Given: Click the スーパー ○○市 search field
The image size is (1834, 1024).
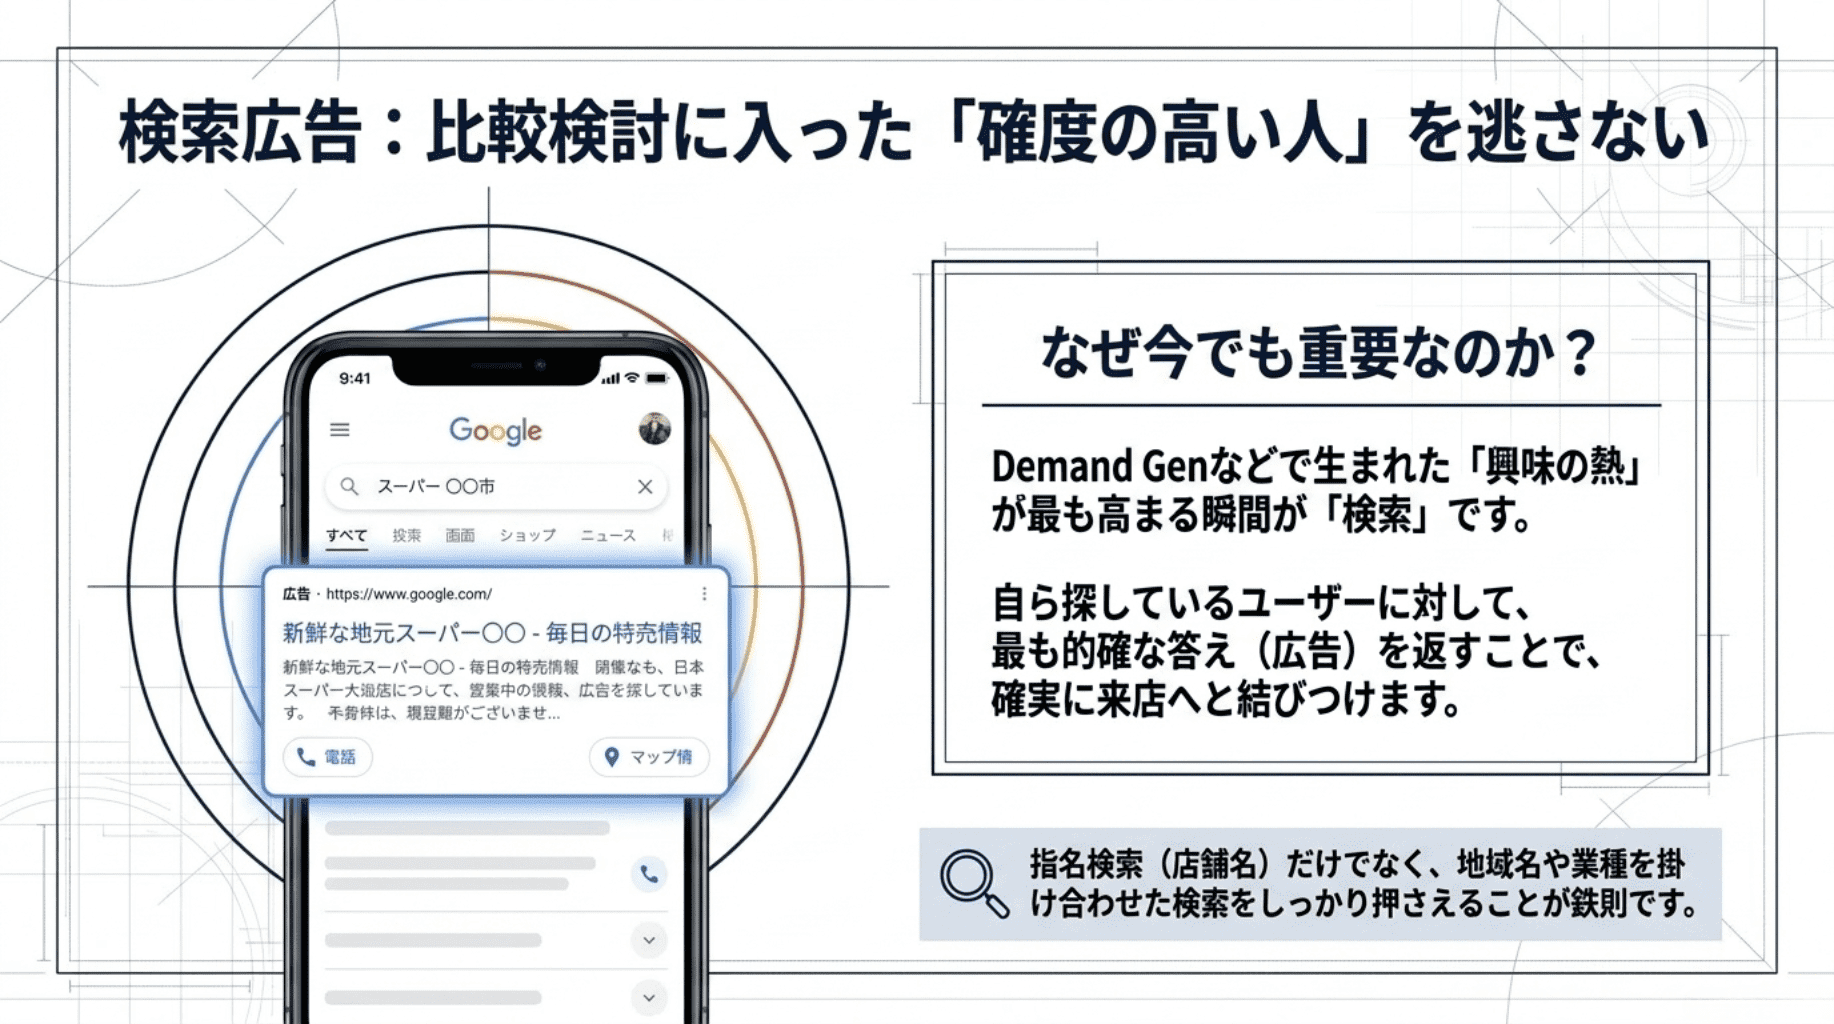Looking at the screenshot, I should click(x=496, y=487).
